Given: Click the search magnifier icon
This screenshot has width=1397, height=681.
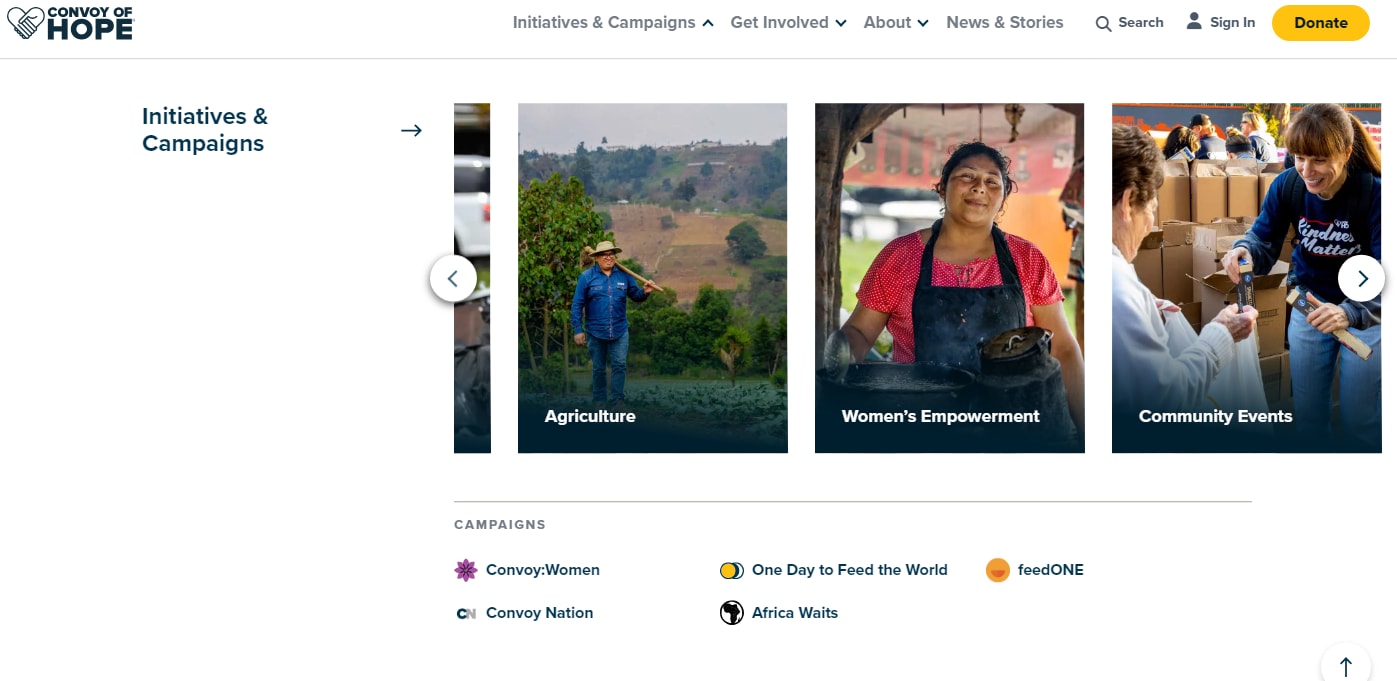Looking at the screenshot, I should (1103, 23).
